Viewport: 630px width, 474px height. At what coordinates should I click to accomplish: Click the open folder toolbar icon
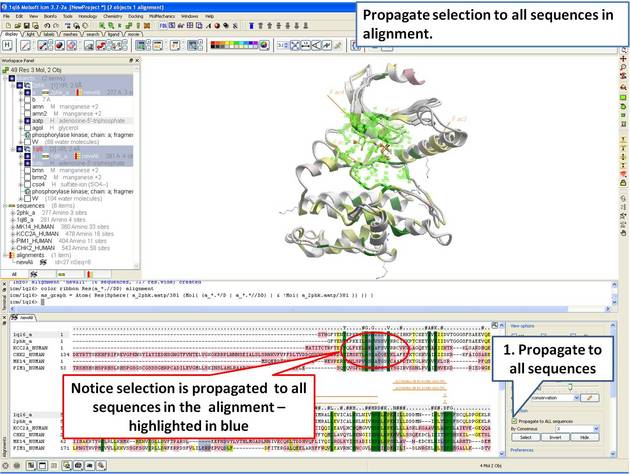tap(17, 26)
